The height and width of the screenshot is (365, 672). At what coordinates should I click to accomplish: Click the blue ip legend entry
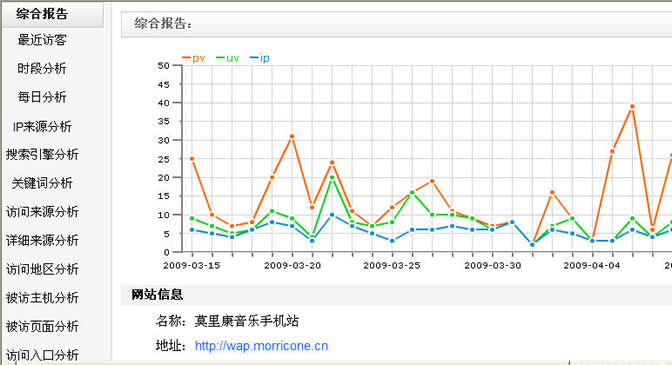pos(260,58)
